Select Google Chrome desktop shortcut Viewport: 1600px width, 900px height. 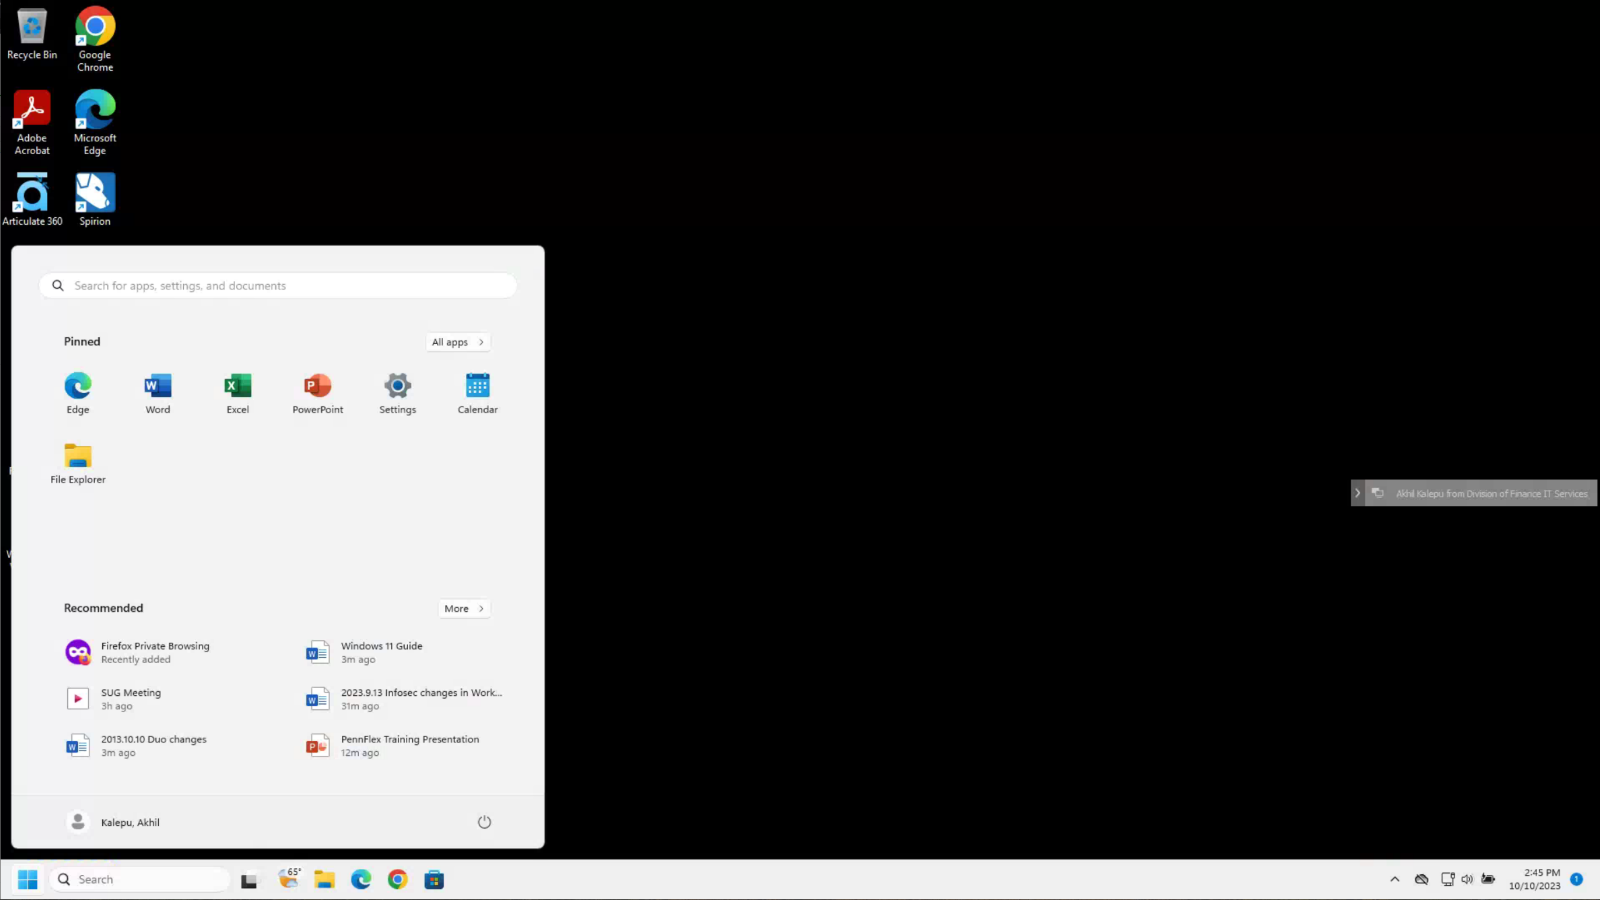[95, 40]
